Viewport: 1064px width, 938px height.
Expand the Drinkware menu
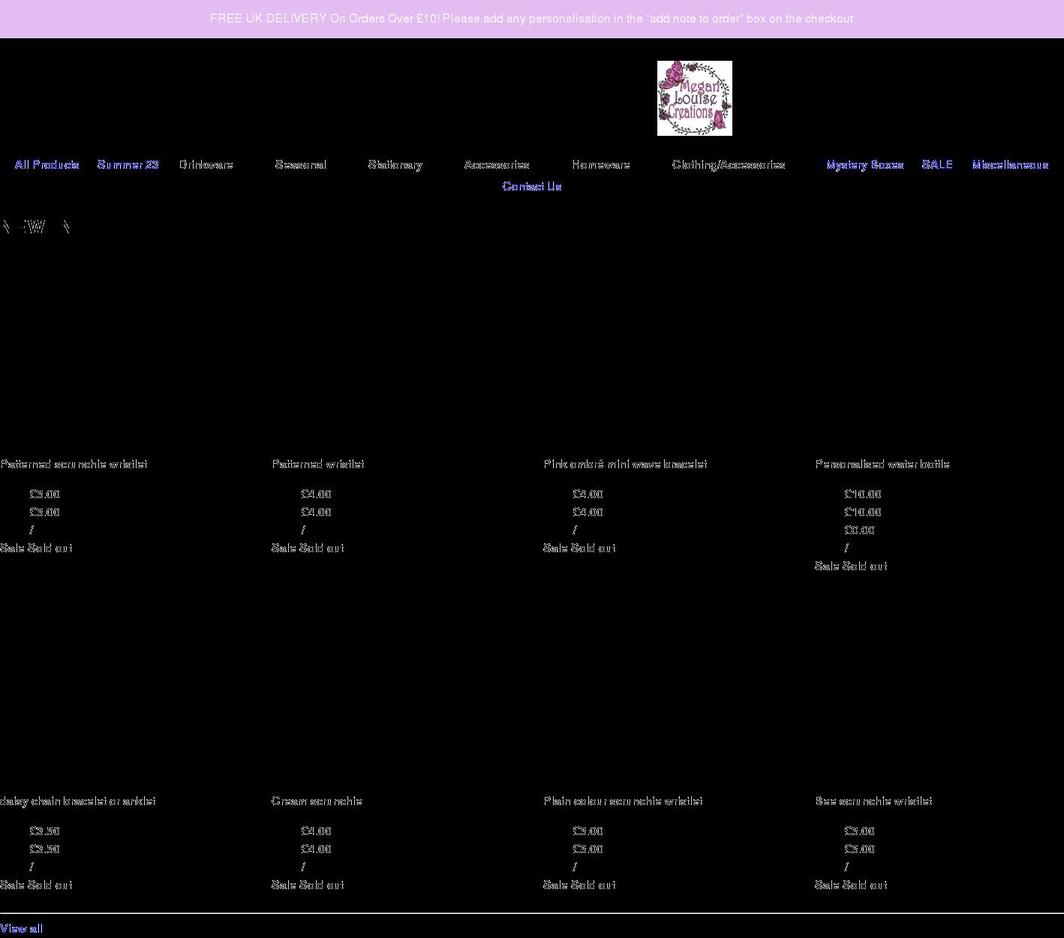click(x=206, y=165)
